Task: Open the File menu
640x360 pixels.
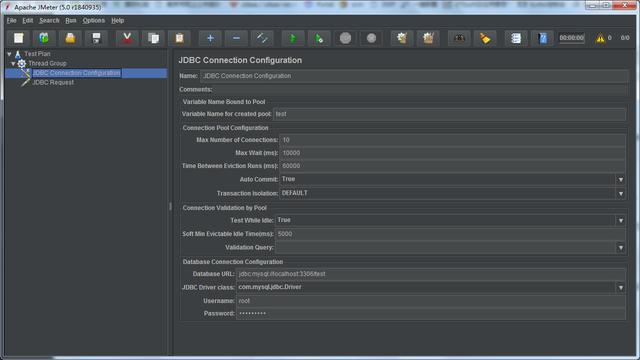Action: (x=11, y=20)
